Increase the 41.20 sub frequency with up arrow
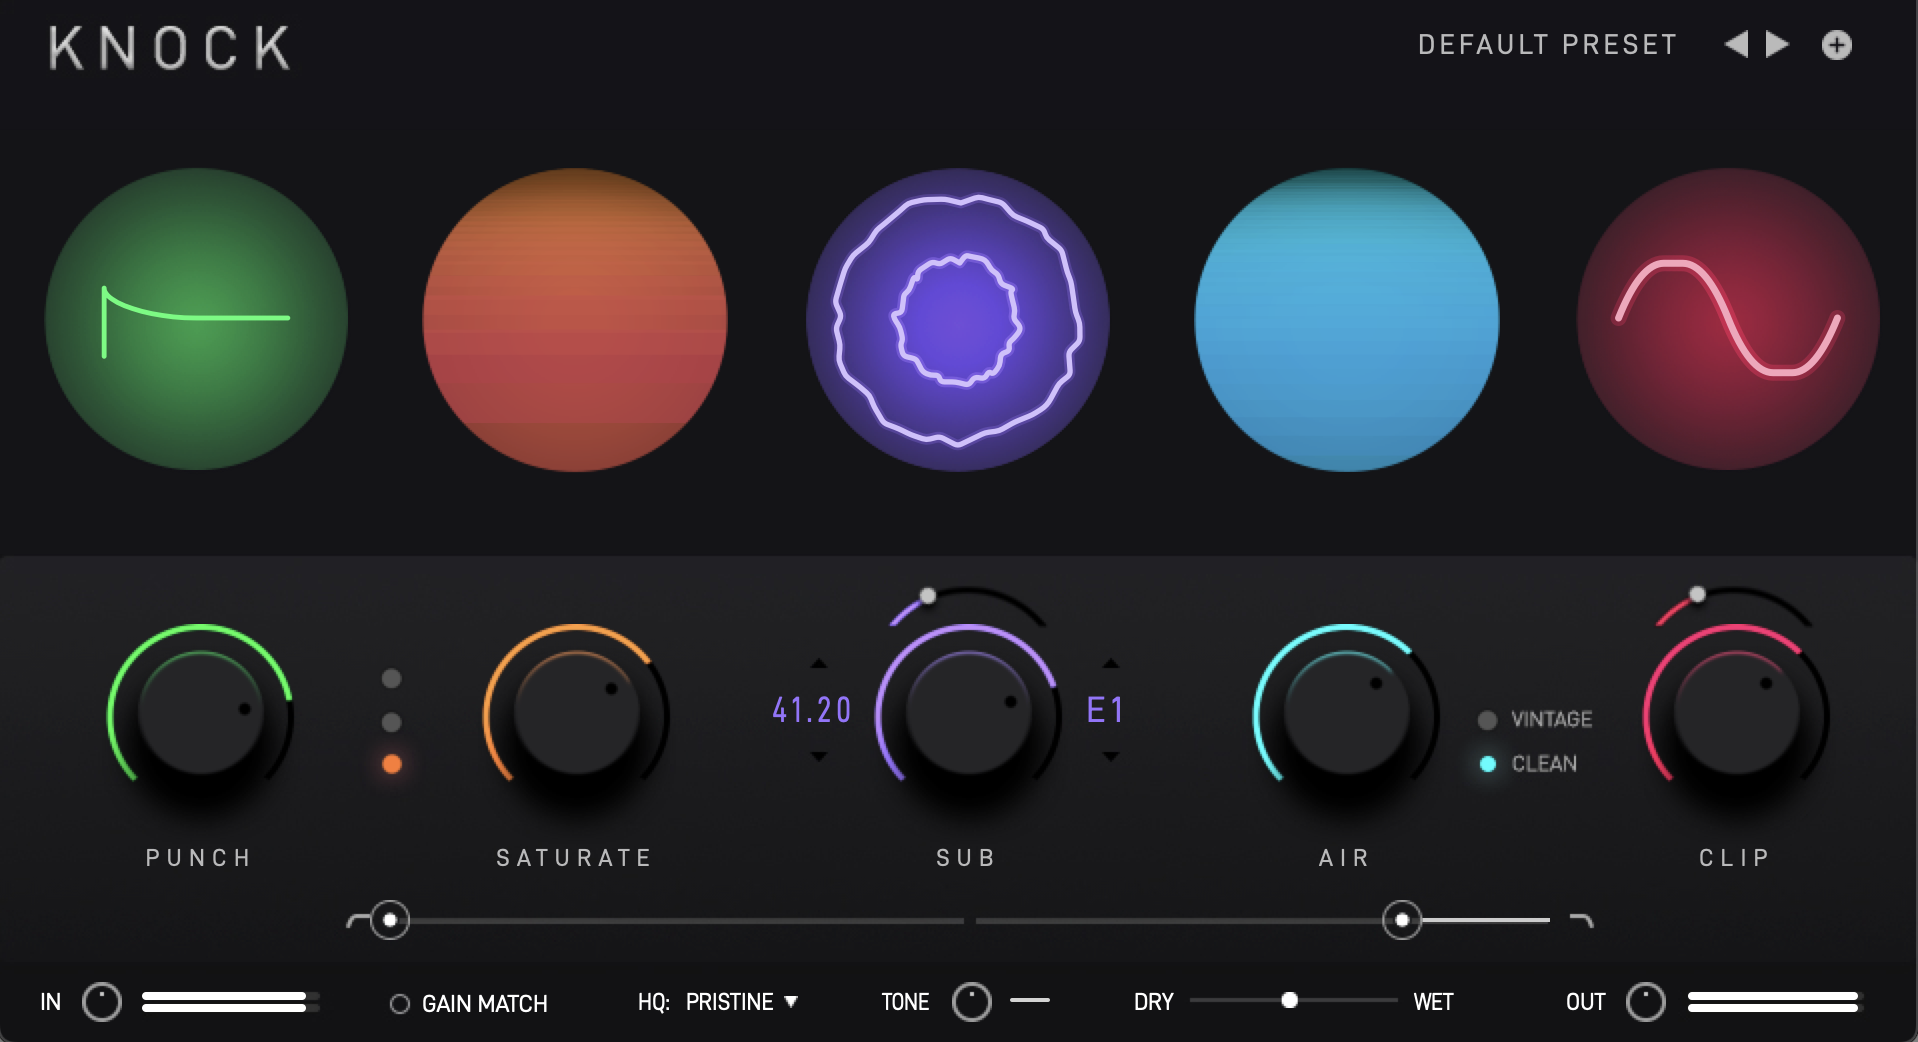 coord(819,663)
